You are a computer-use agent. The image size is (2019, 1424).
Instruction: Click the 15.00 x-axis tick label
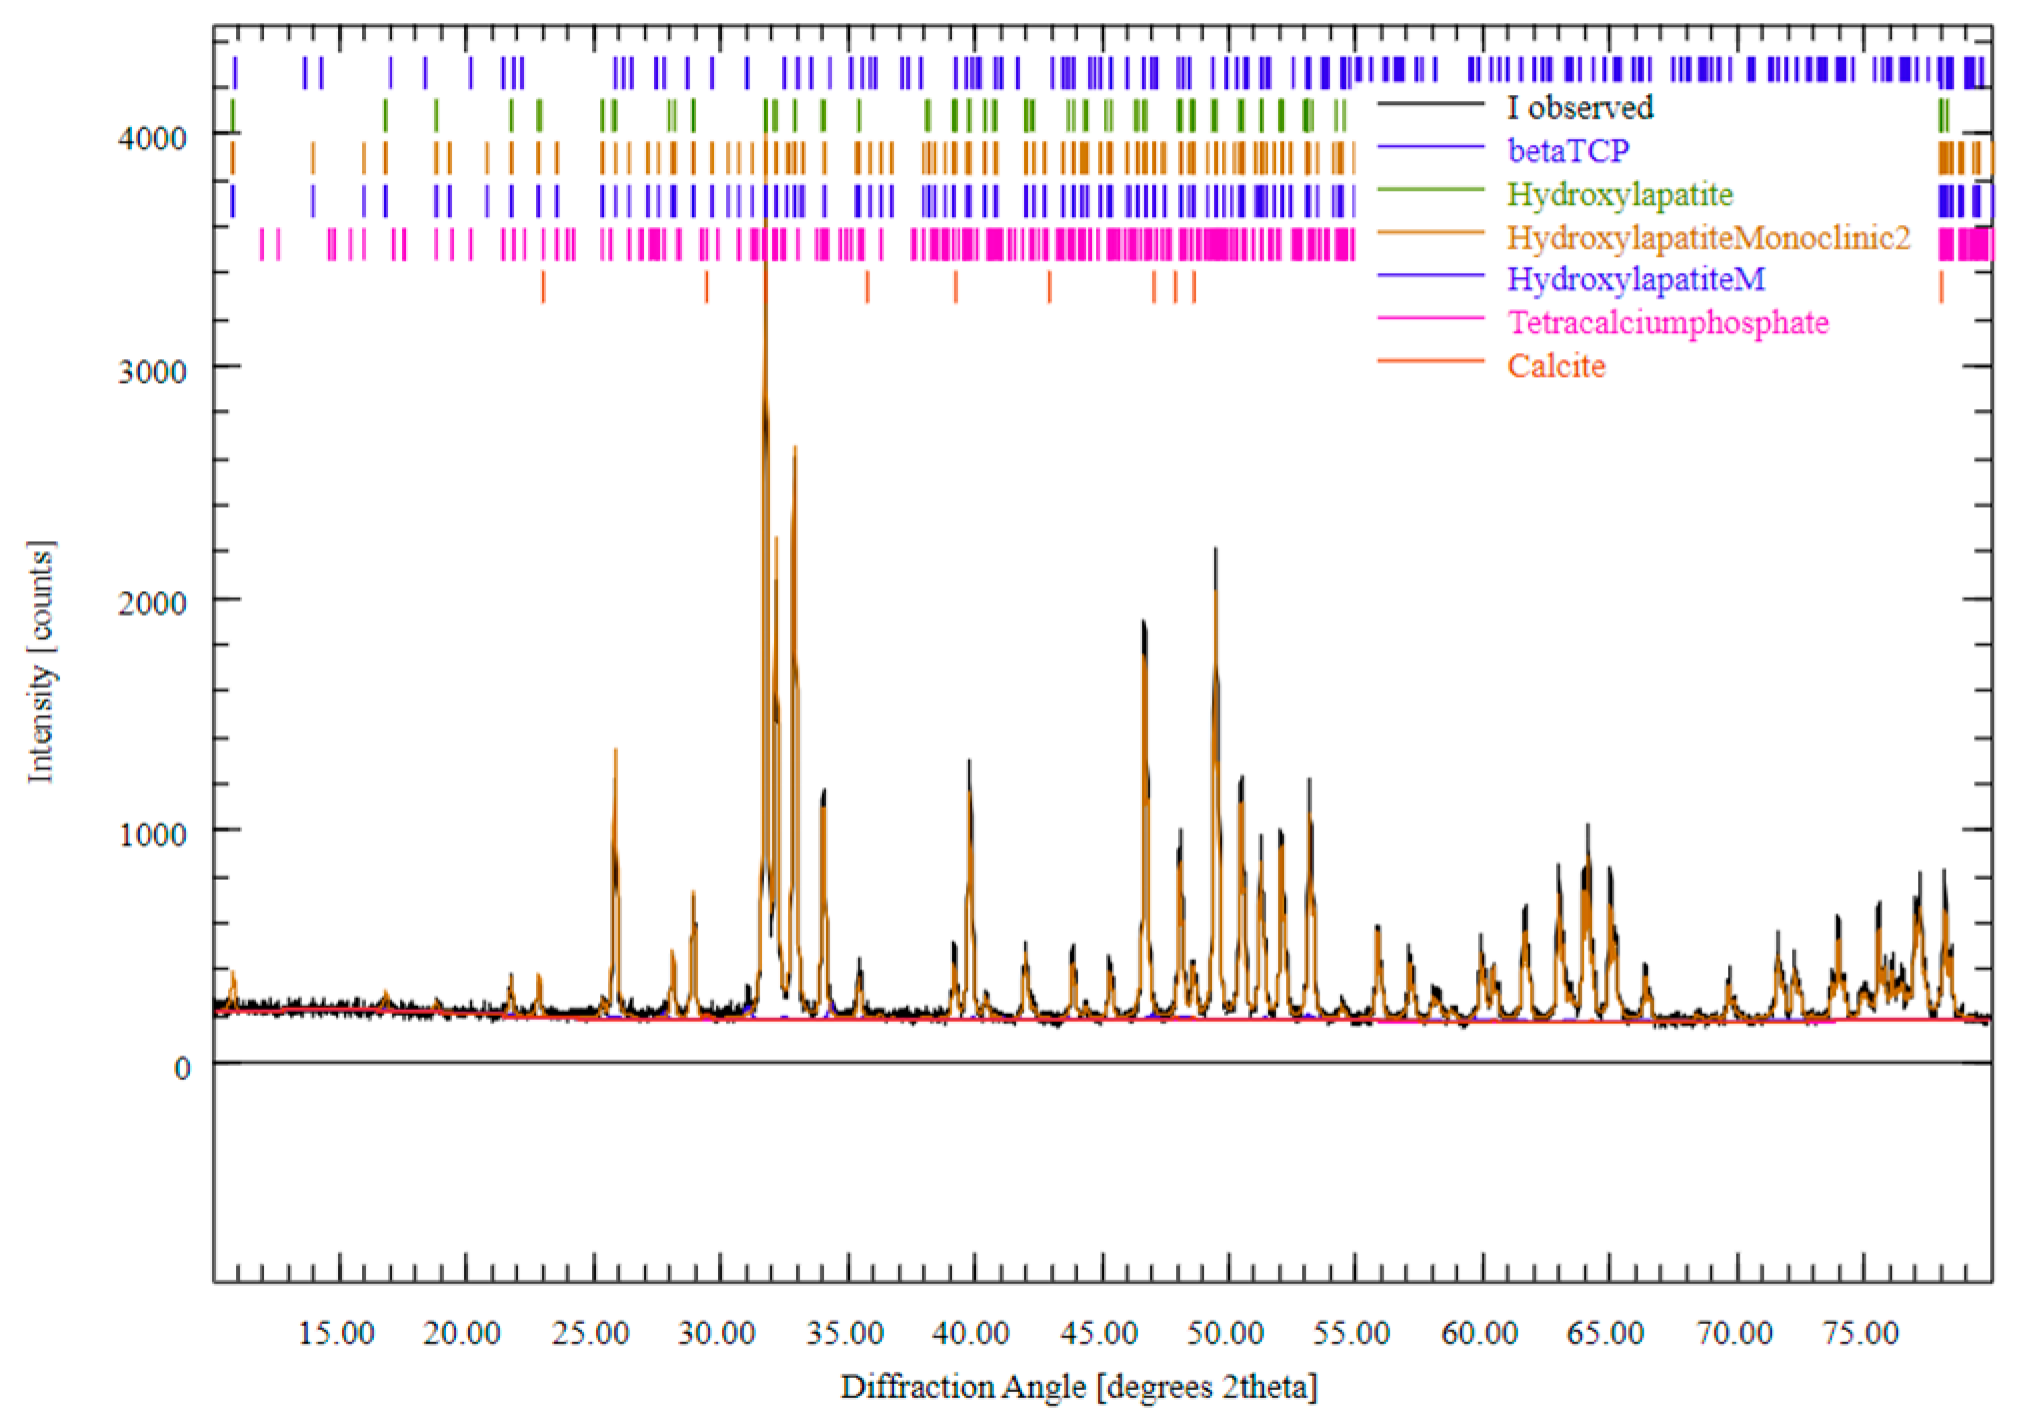(x=336, y=1333)
